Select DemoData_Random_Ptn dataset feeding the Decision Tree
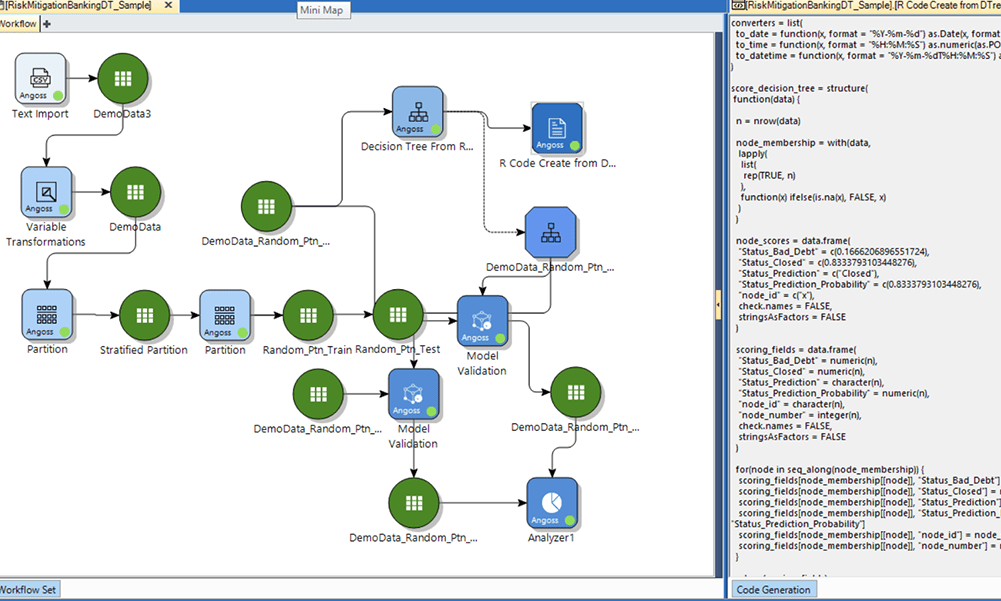This screenshot has width=1001, height=601. pyautogui.click(x=266, y=206)
